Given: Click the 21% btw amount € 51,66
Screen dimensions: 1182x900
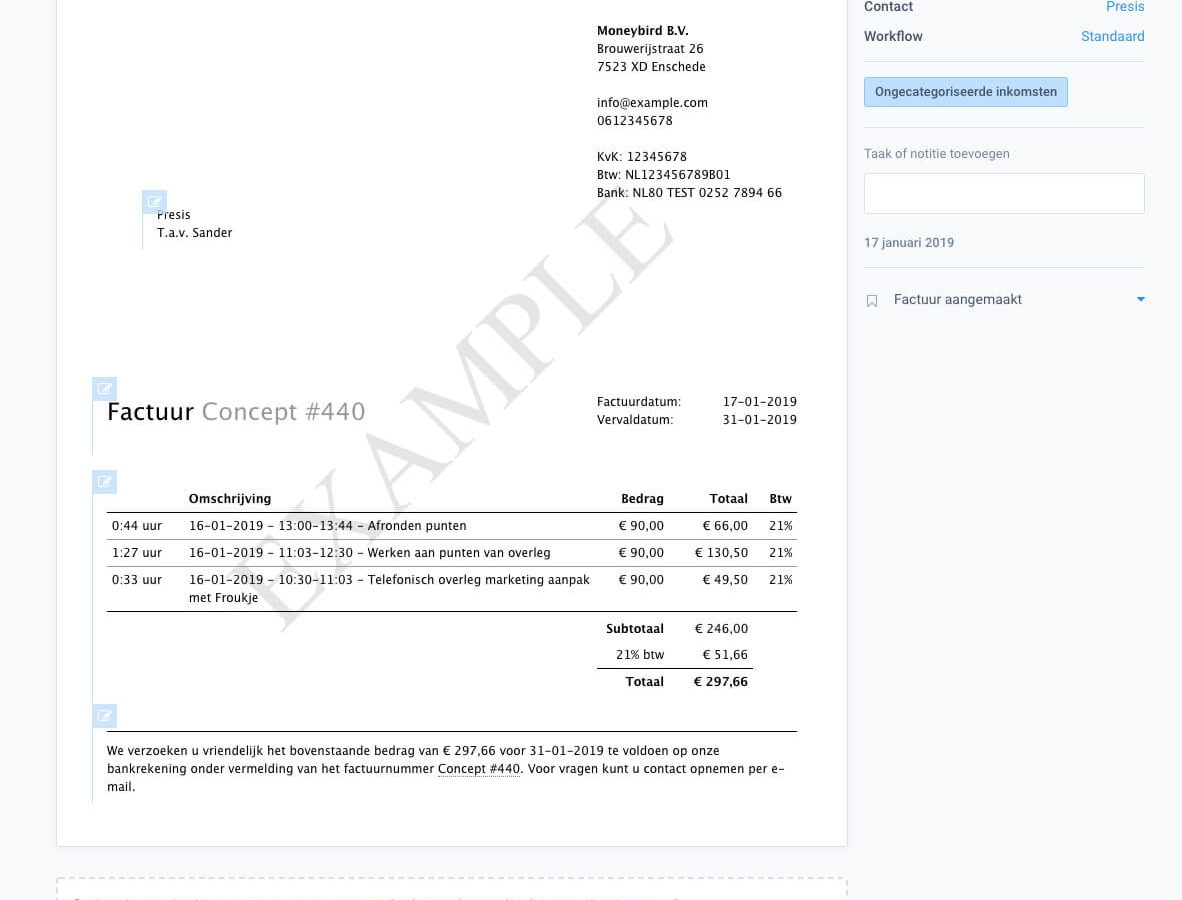Looking at the screenshot, I should pos(725,655).
